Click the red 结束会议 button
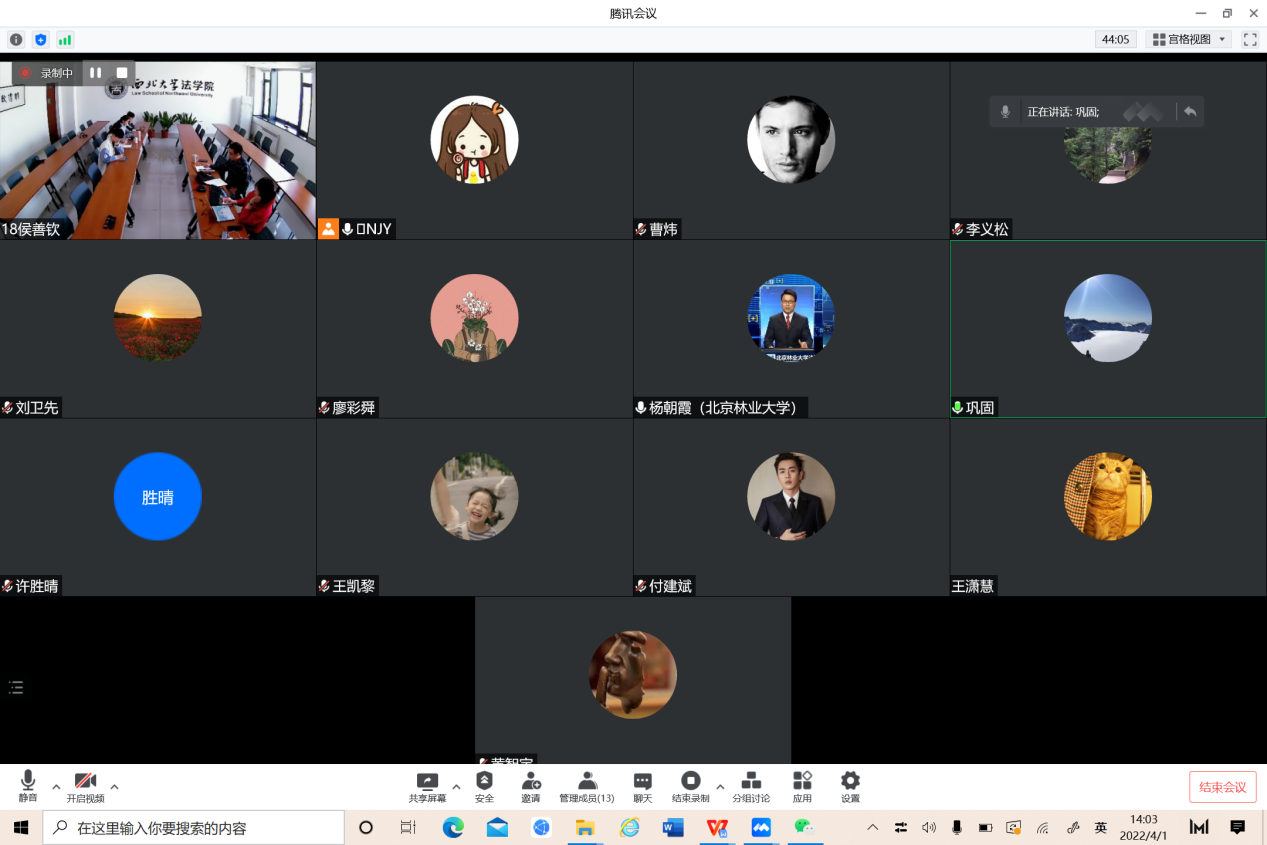 [x=1222, y=787]
